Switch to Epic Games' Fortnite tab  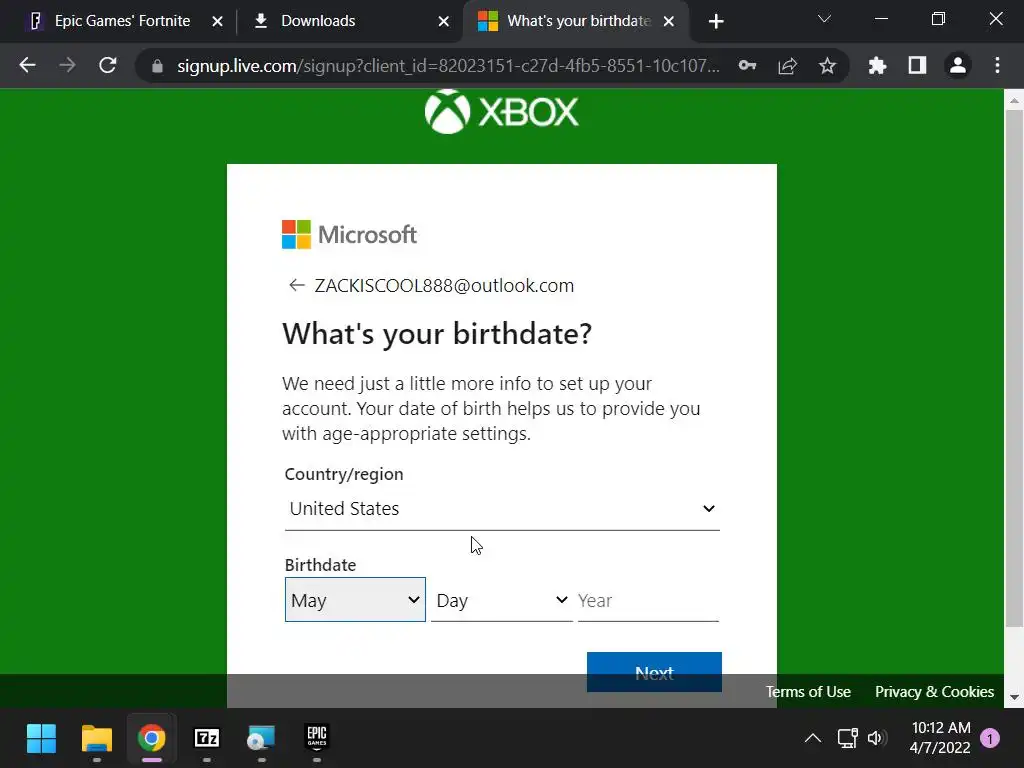[122, 21]
